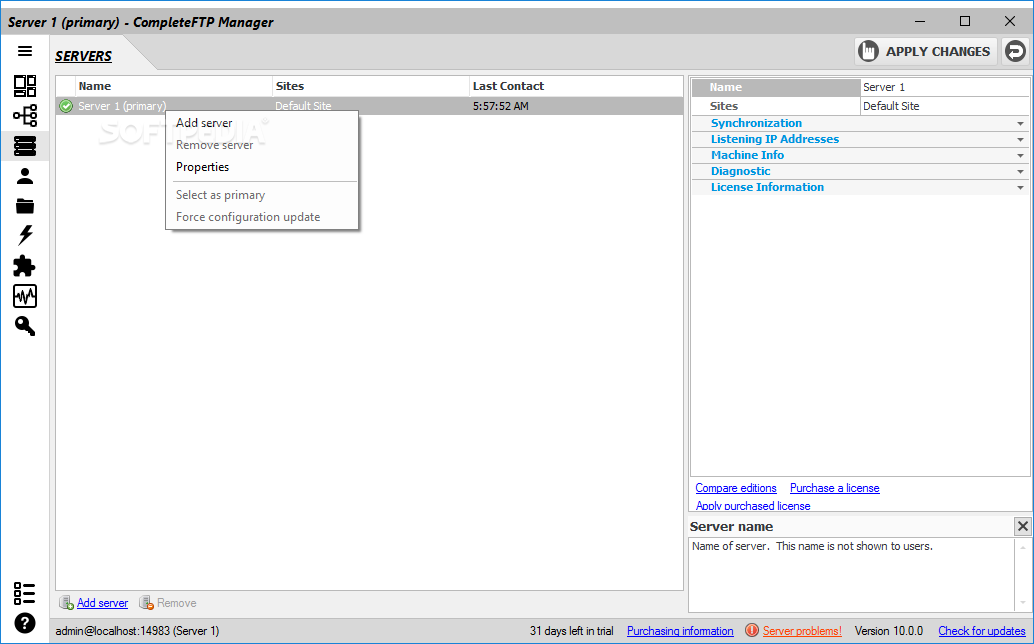Screen dimensions: 1034x644
Task: Open the Folders icon in sidebar
Action: pos(25,206)
